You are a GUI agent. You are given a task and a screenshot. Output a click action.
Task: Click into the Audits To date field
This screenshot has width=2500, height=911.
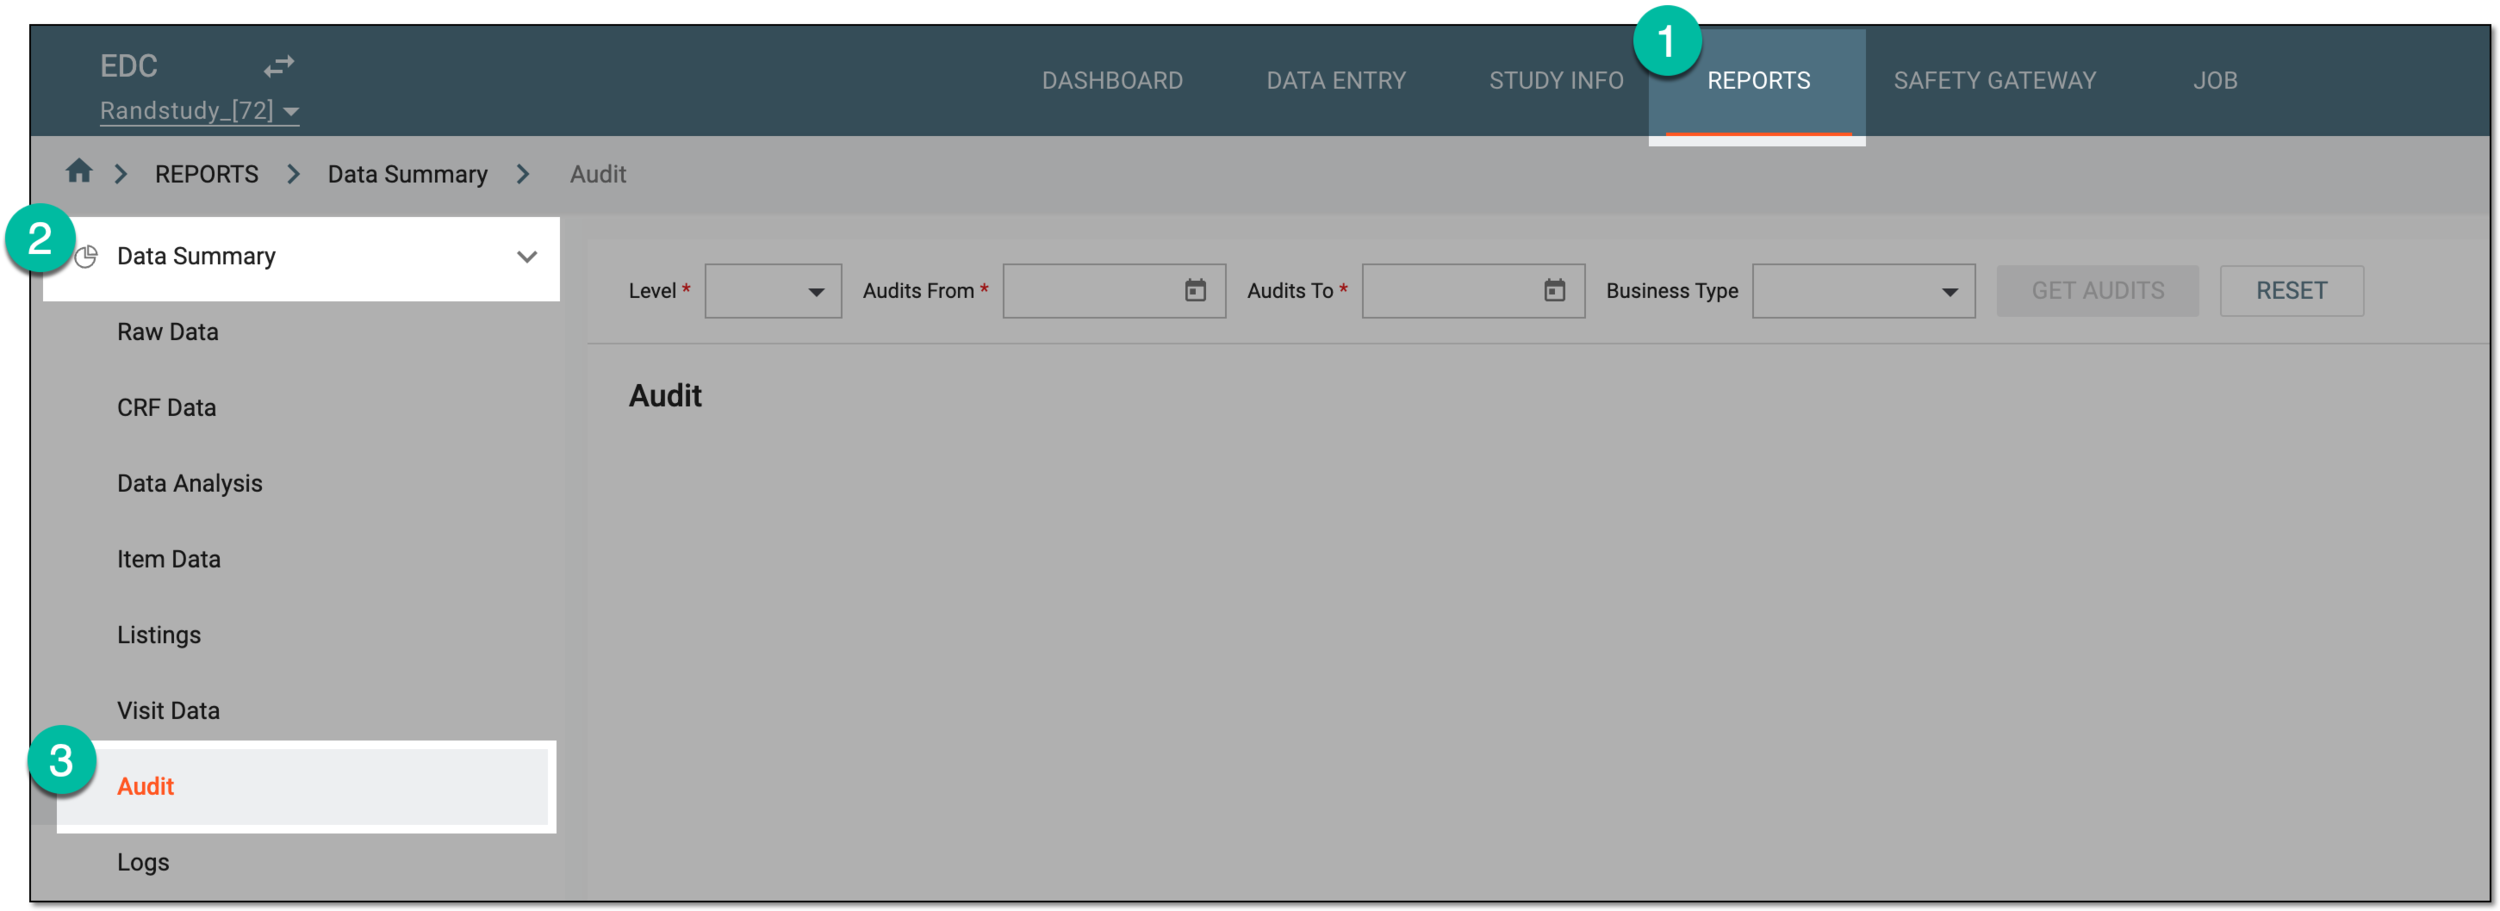[x=1473, y=291]
